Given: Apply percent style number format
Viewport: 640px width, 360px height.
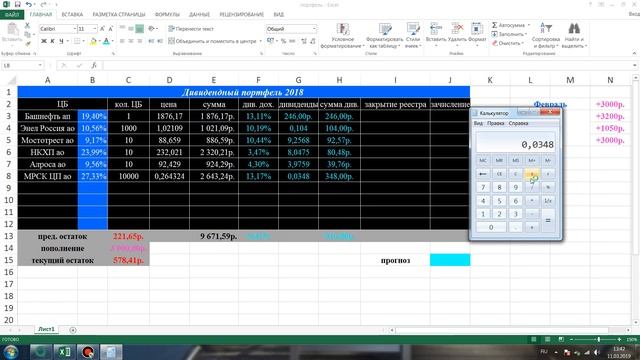Looking at the screenshot, I should [x=283, y=41].
